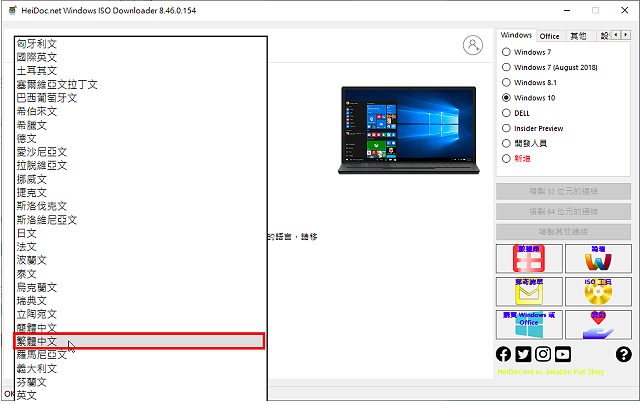The width and height of the screenshot is (643, 405).
Task: Pick 瑞典文 in the language list
Action: pyautogui.click(x=141, y=301)
